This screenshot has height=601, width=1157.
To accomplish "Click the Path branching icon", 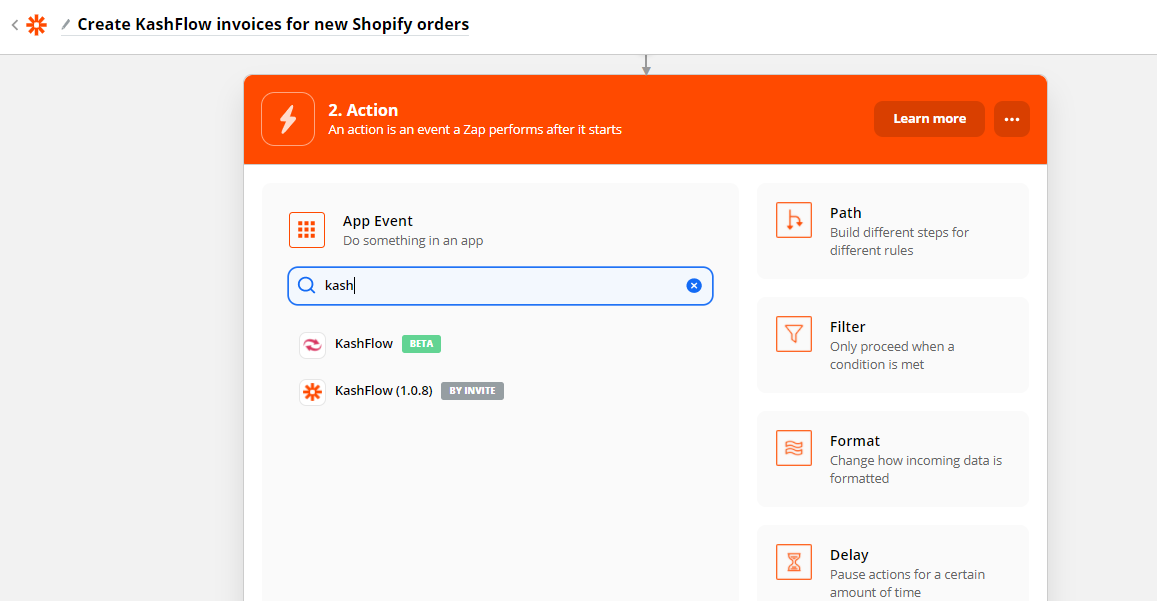I will (x=794, y=220).
